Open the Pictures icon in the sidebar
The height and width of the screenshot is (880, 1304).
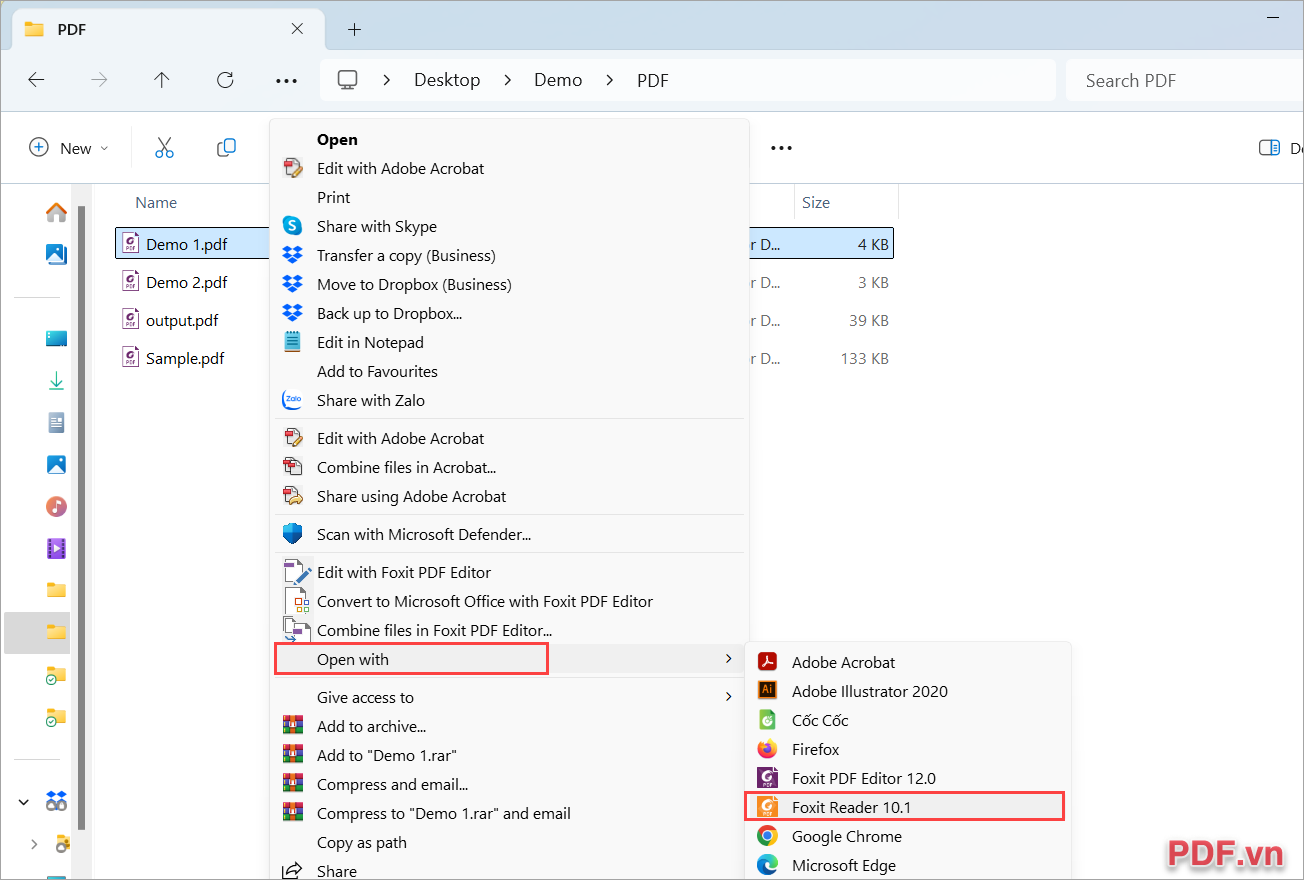click(56, 465)
